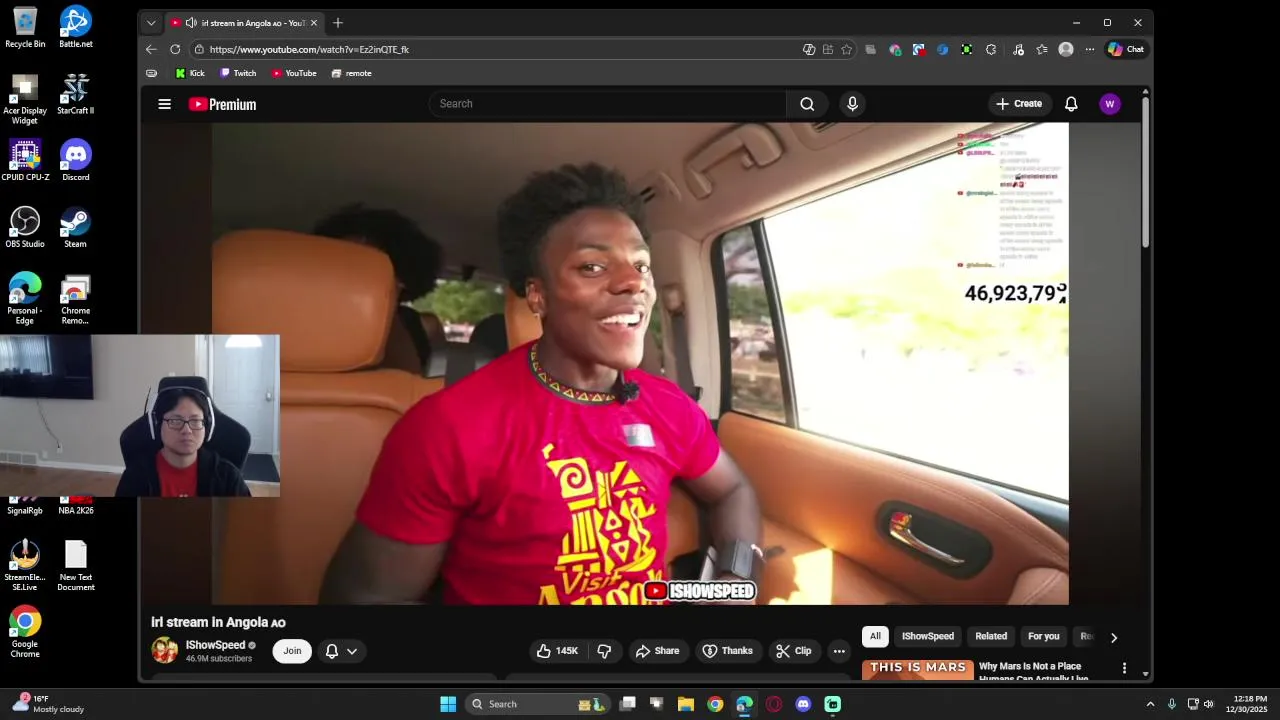
Task: Open the Edge media control icon
Action: coord(1018,49)
